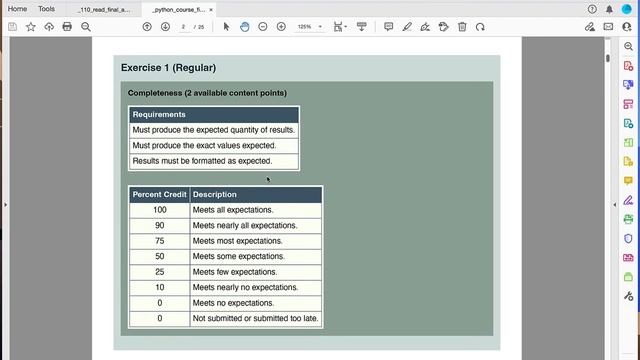Open the 125% zoom level dropdown
The height and width of the screenshot is (360, 640).
point(309,27)
